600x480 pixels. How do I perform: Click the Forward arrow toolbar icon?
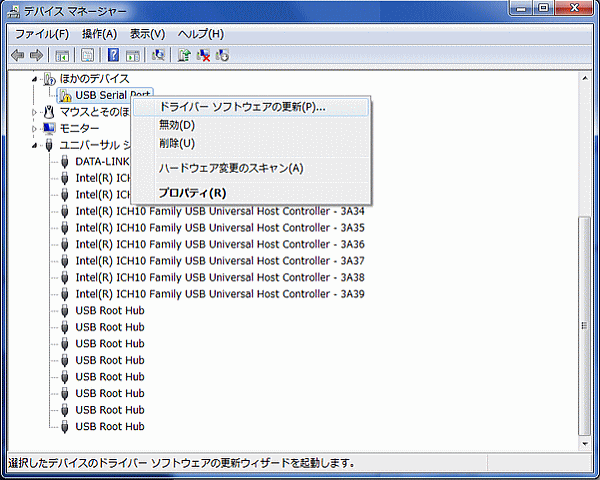click(x=36, y=55)
